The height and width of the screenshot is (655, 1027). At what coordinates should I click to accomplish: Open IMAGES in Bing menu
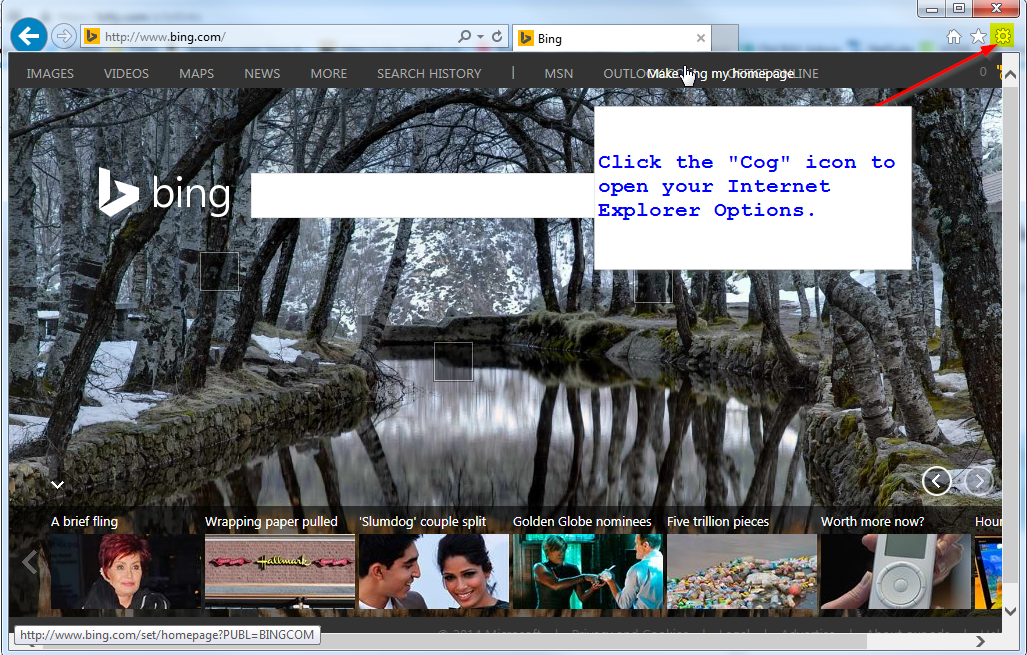tap(50, 73)
